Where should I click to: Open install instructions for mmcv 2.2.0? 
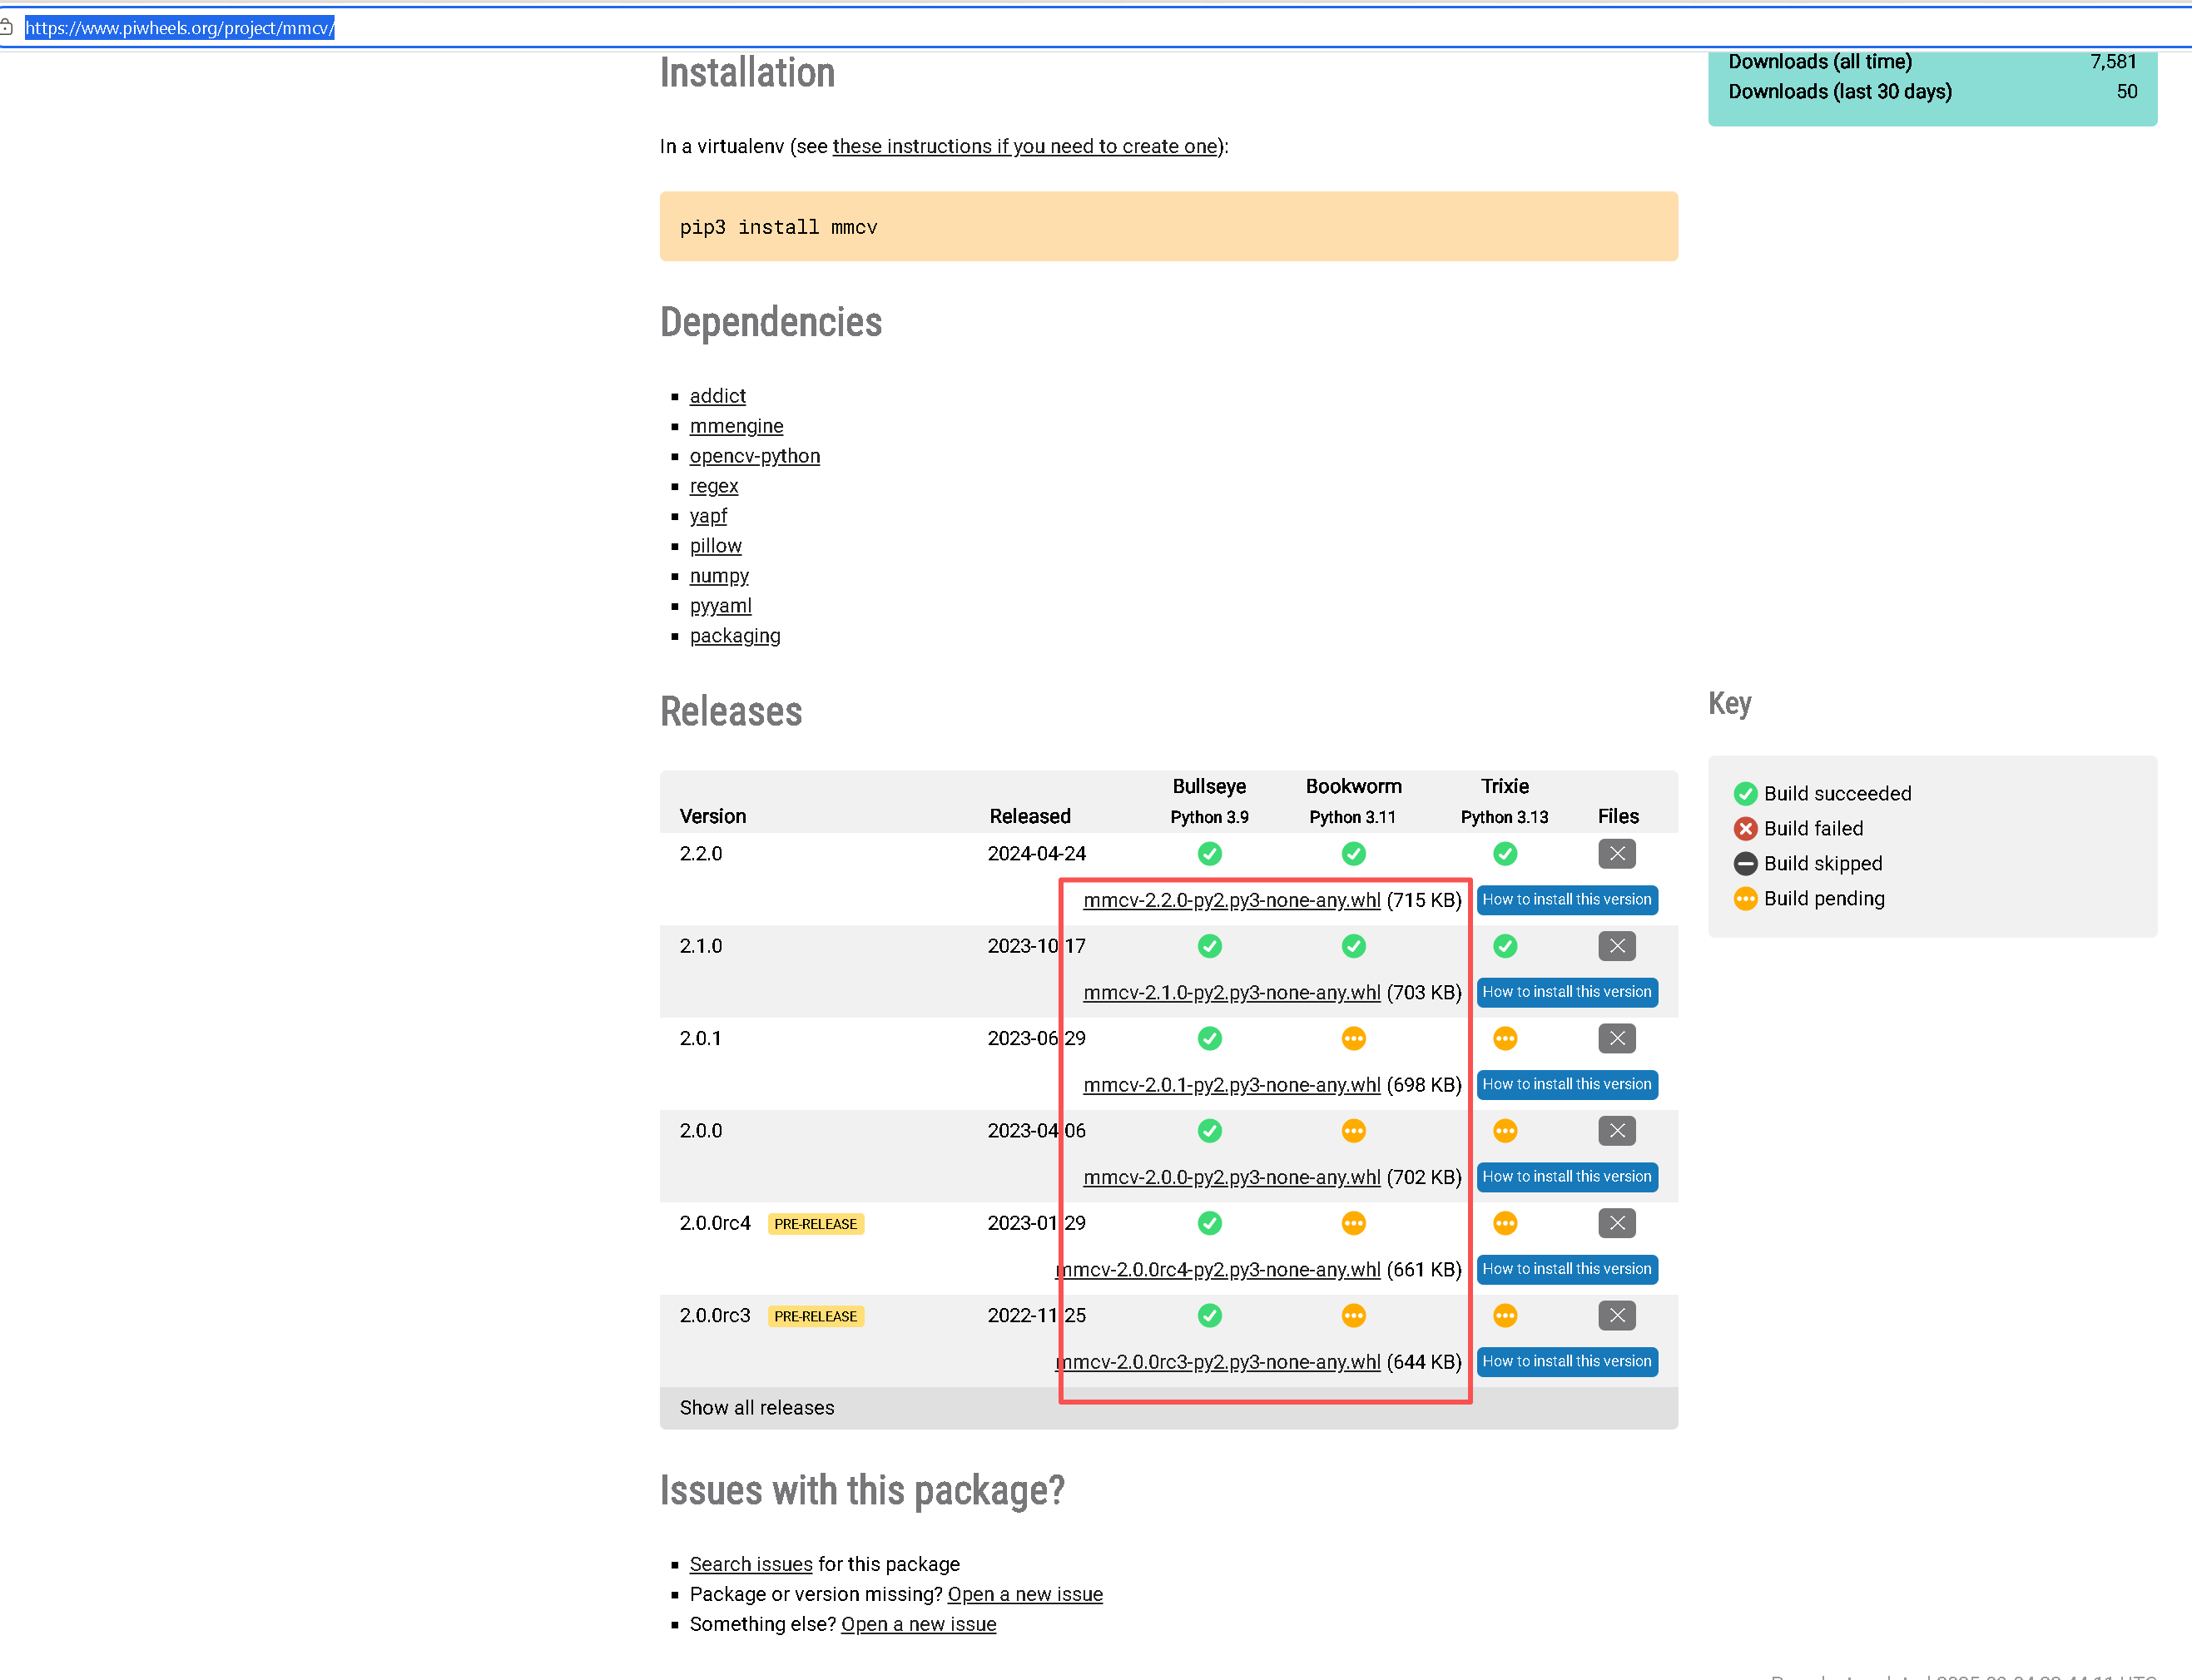point(1566,900)
